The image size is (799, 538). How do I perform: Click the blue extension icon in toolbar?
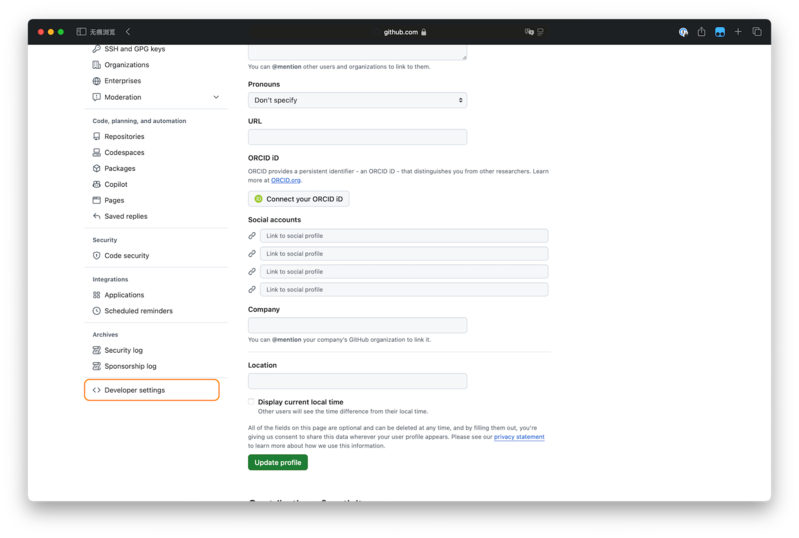point(720,32)
